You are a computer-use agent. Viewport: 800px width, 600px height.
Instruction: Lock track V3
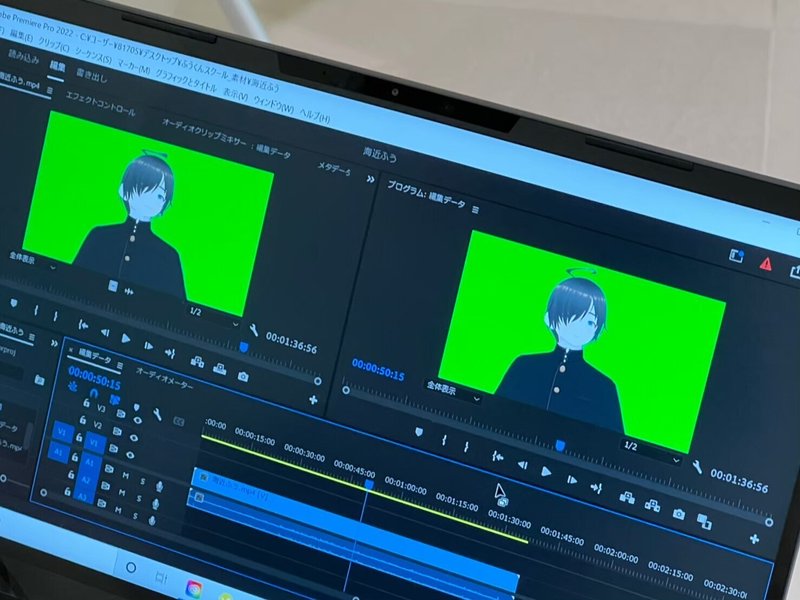pyautogui.click(x=86, y=404)
